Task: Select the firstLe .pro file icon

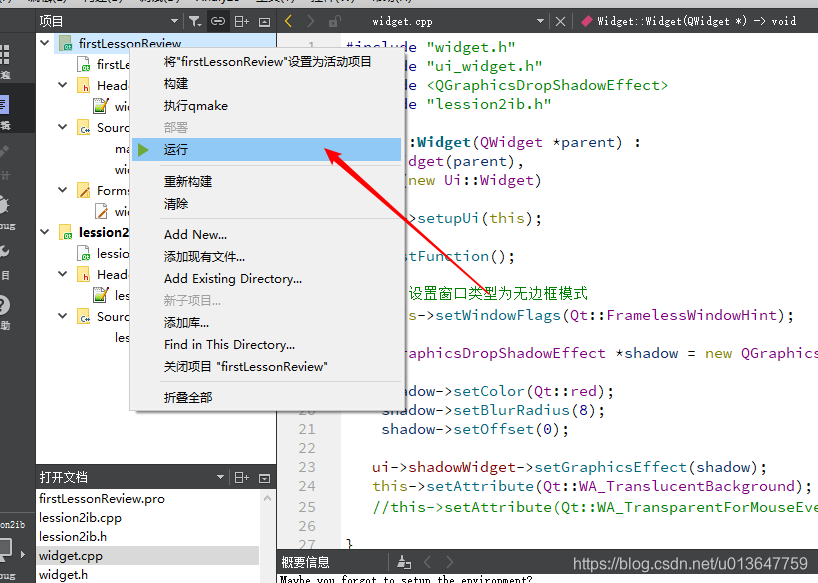Action: pos(83,64)
